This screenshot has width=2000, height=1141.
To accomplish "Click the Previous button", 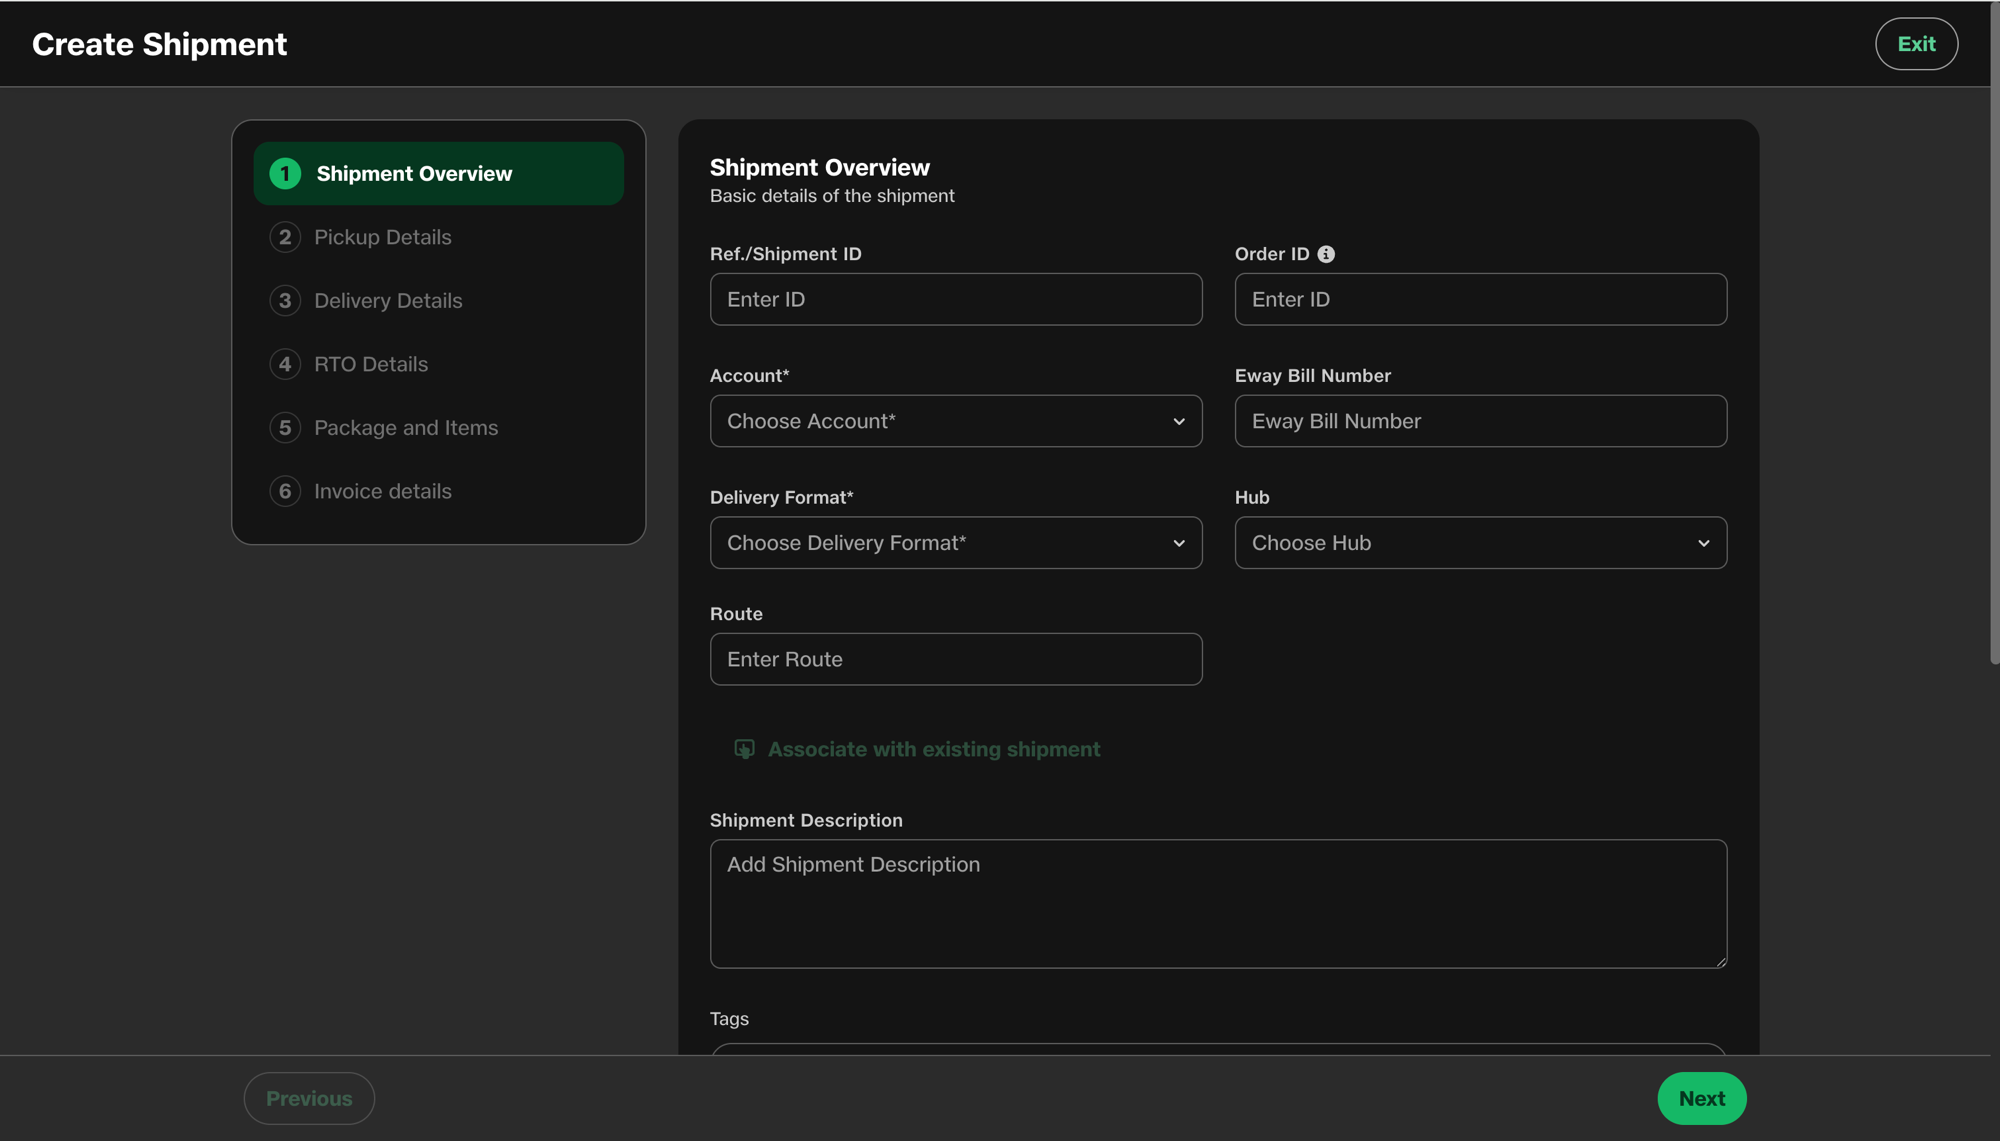I will click(x=309, y=1098).
